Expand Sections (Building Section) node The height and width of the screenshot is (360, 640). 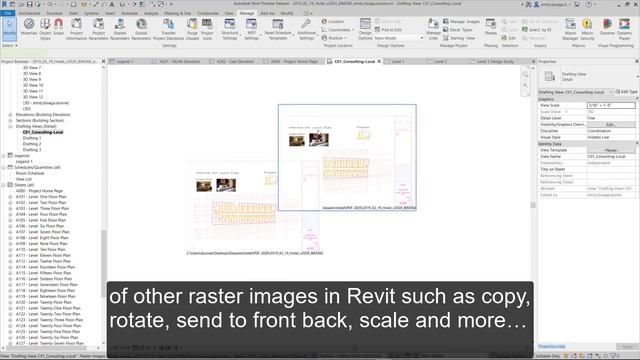coord(10,121)
